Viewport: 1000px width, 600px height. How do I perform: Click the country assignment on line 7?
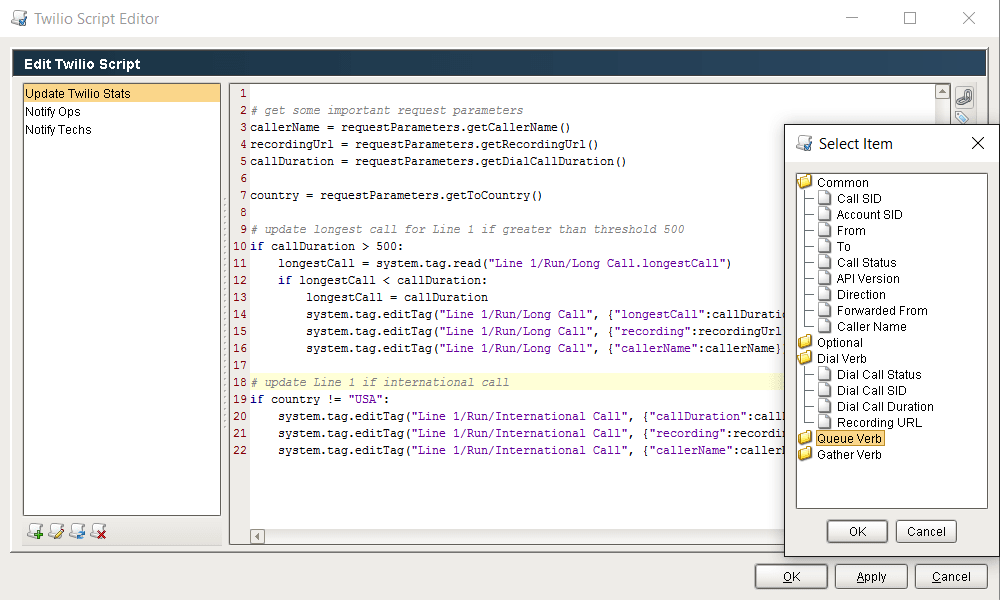click(x=396, y=196)
